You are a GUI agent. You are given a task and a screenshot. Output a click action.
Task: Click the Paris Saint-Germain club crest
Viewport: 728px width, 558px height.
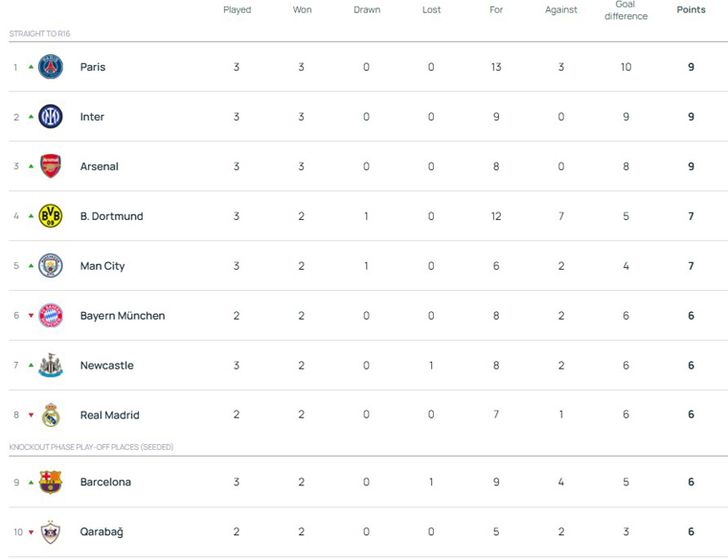[x=50, y=67]
